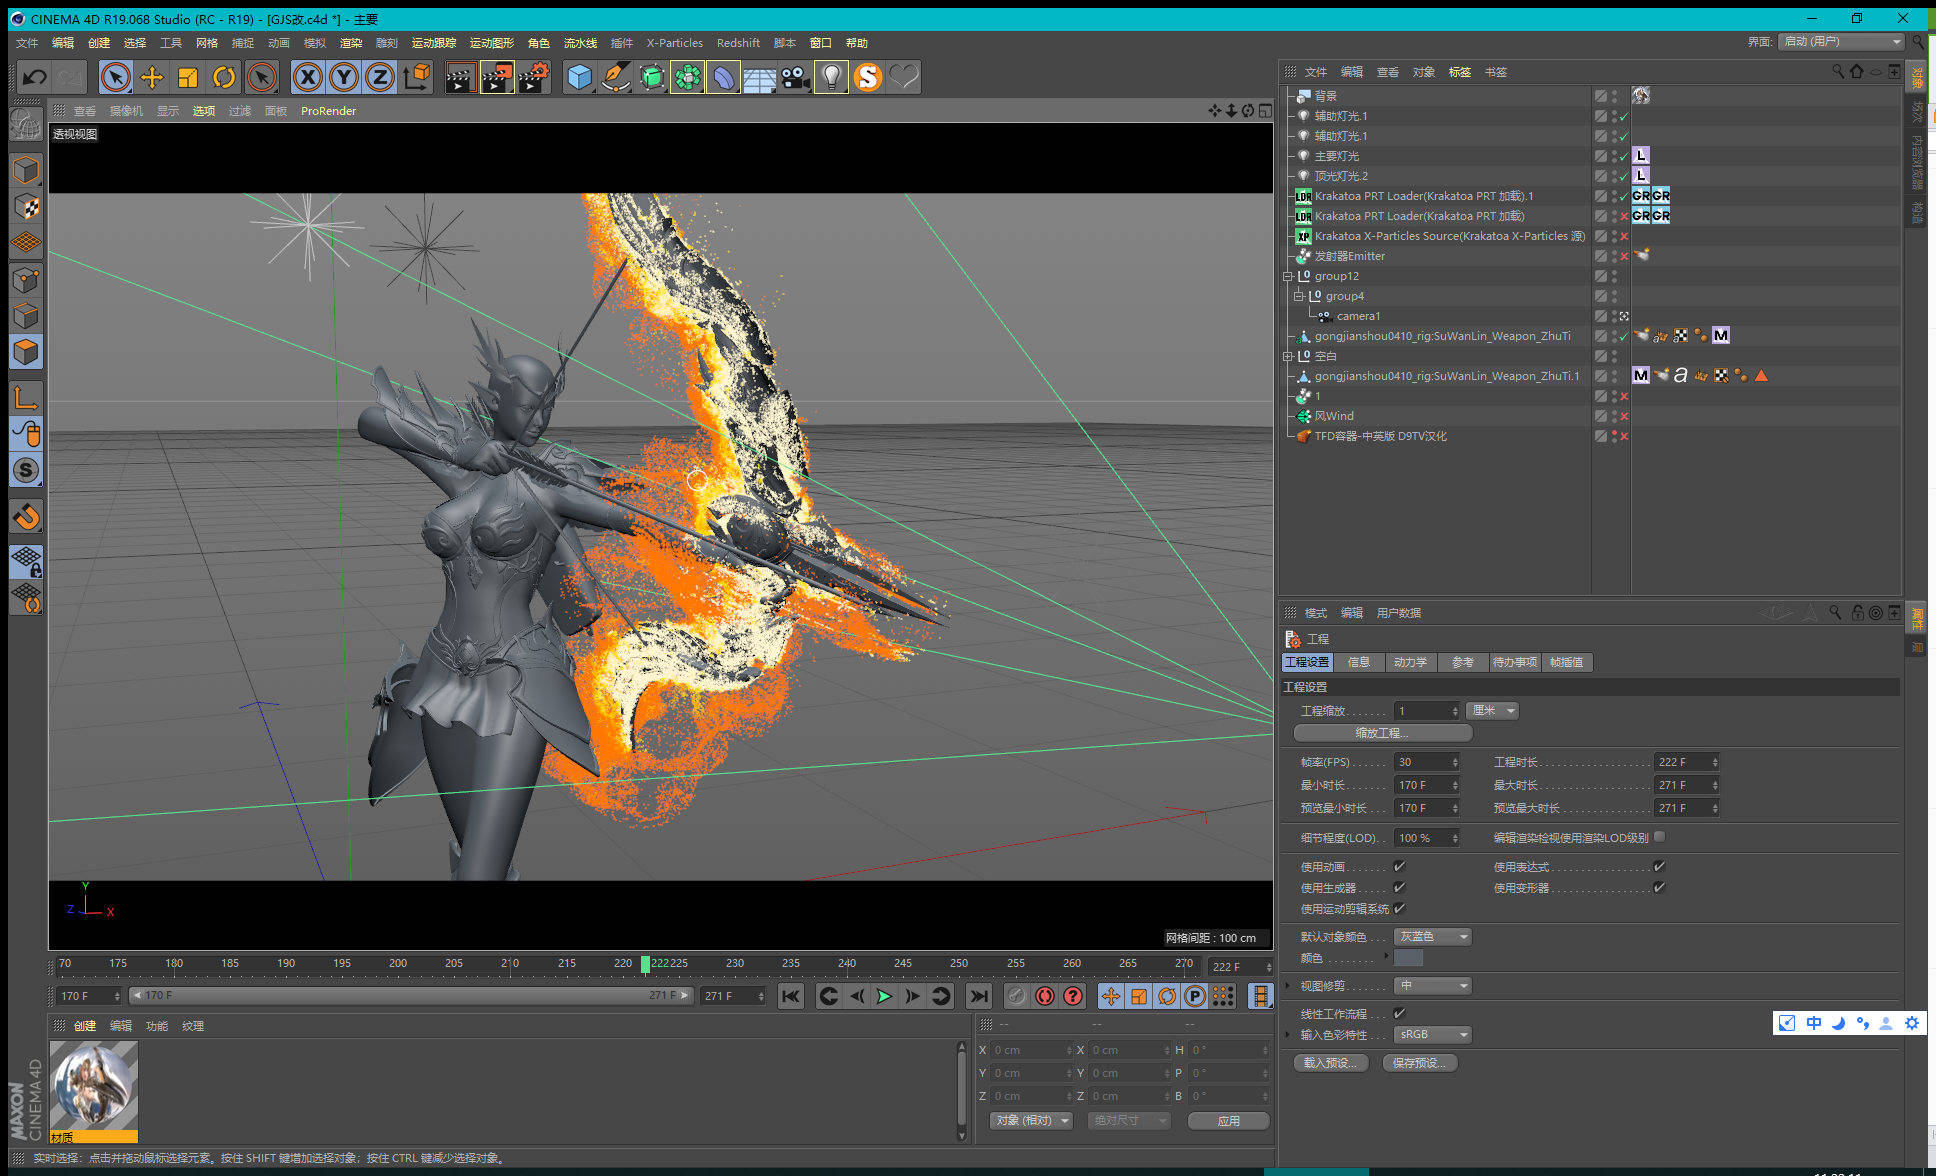Click Render View clapboard icon
The image size is (1936, 1176).
pos(459,77)
